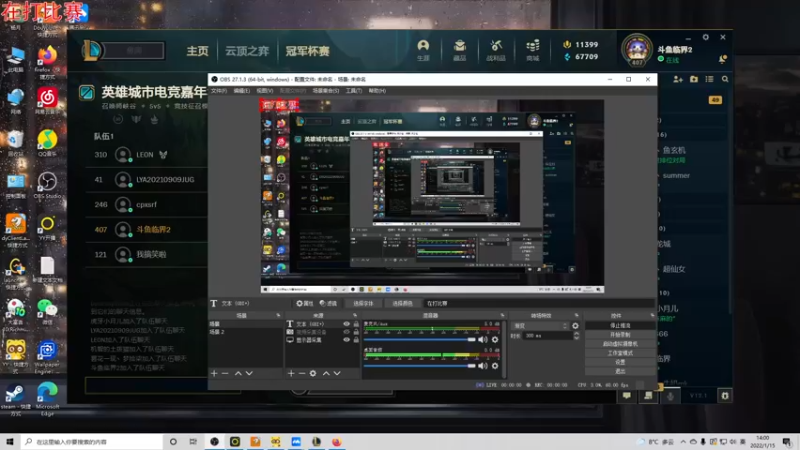Move the scene up with the arrow icon
800x450 pixels.
point(238,373)
